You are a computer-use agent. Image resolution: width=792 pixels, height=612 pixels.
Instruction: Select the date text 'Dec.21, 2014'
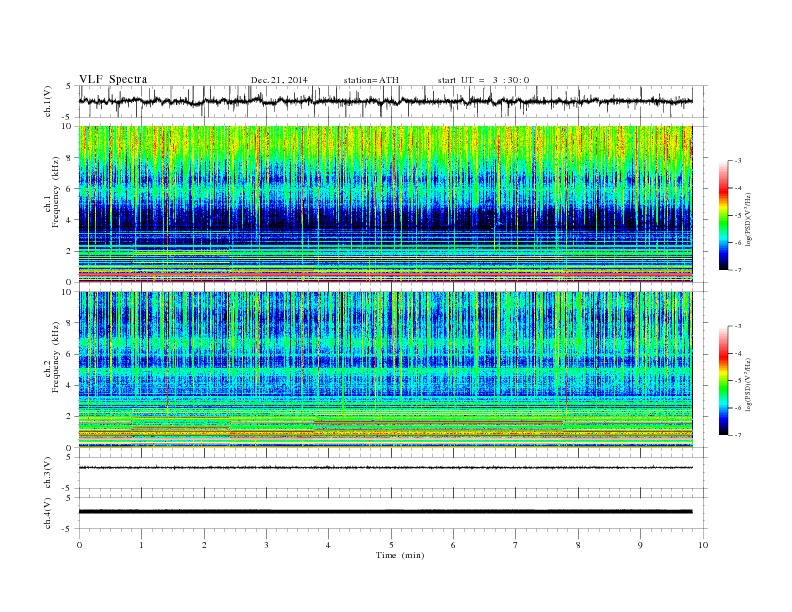point(279,80)
